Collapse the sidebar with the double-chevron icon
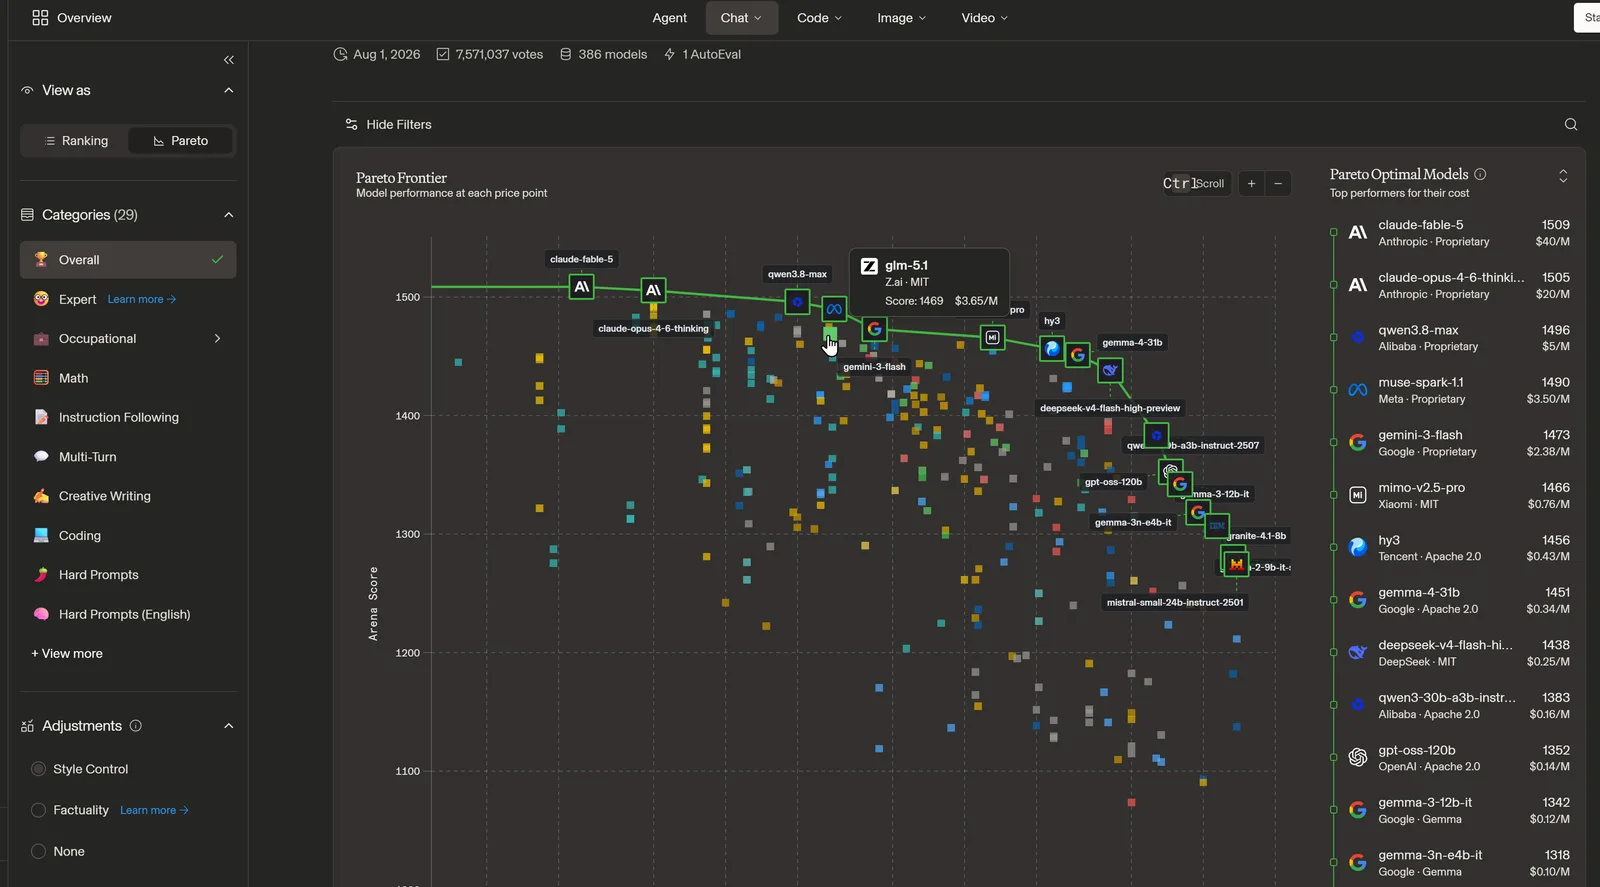The width and height of the screenshot is (1600, 887). click(x=229, y=60)
